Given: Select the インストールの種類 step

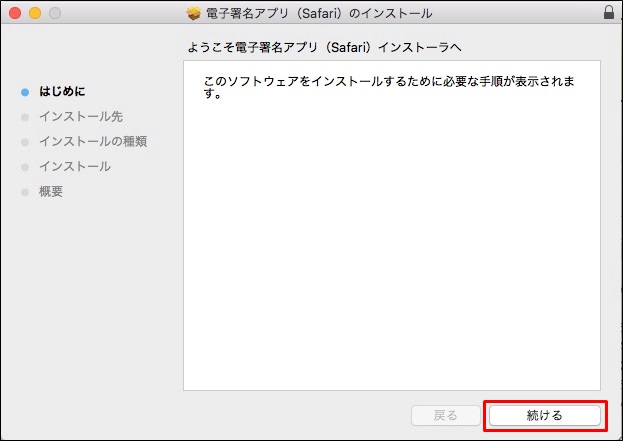Looking at the screenshot, I should [93, 141].
